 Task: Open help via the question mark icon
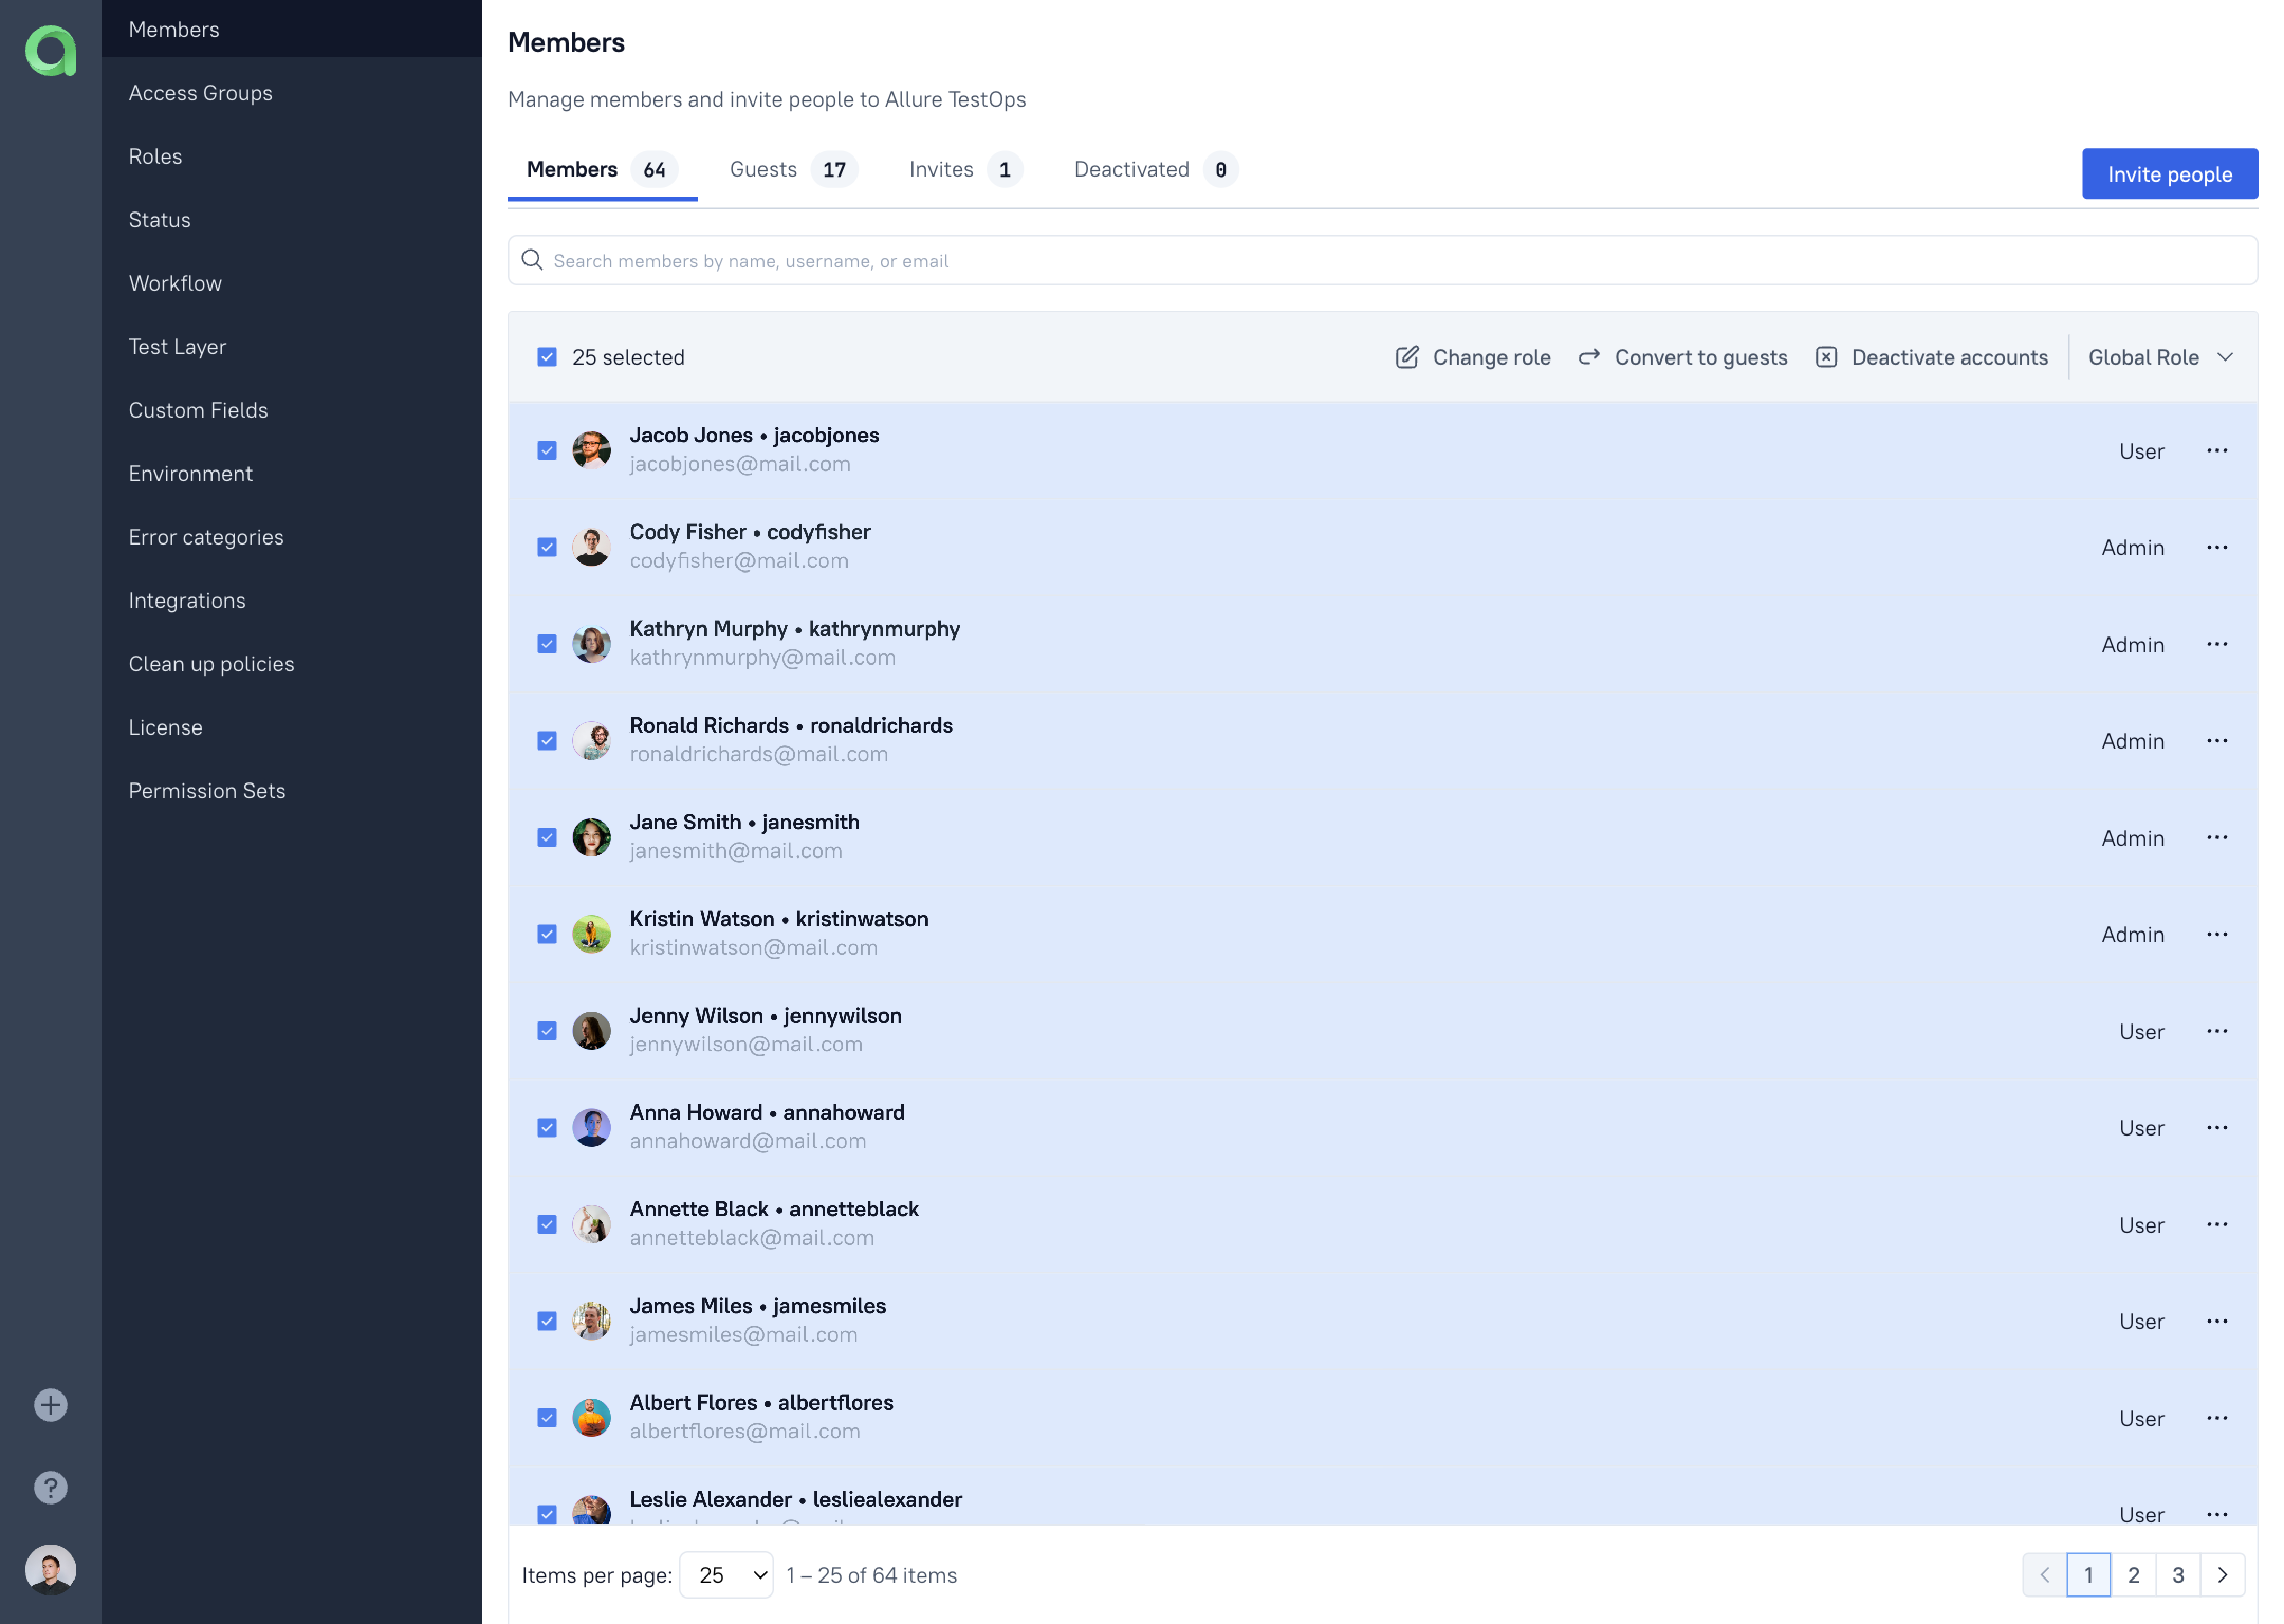point(50,1487)
